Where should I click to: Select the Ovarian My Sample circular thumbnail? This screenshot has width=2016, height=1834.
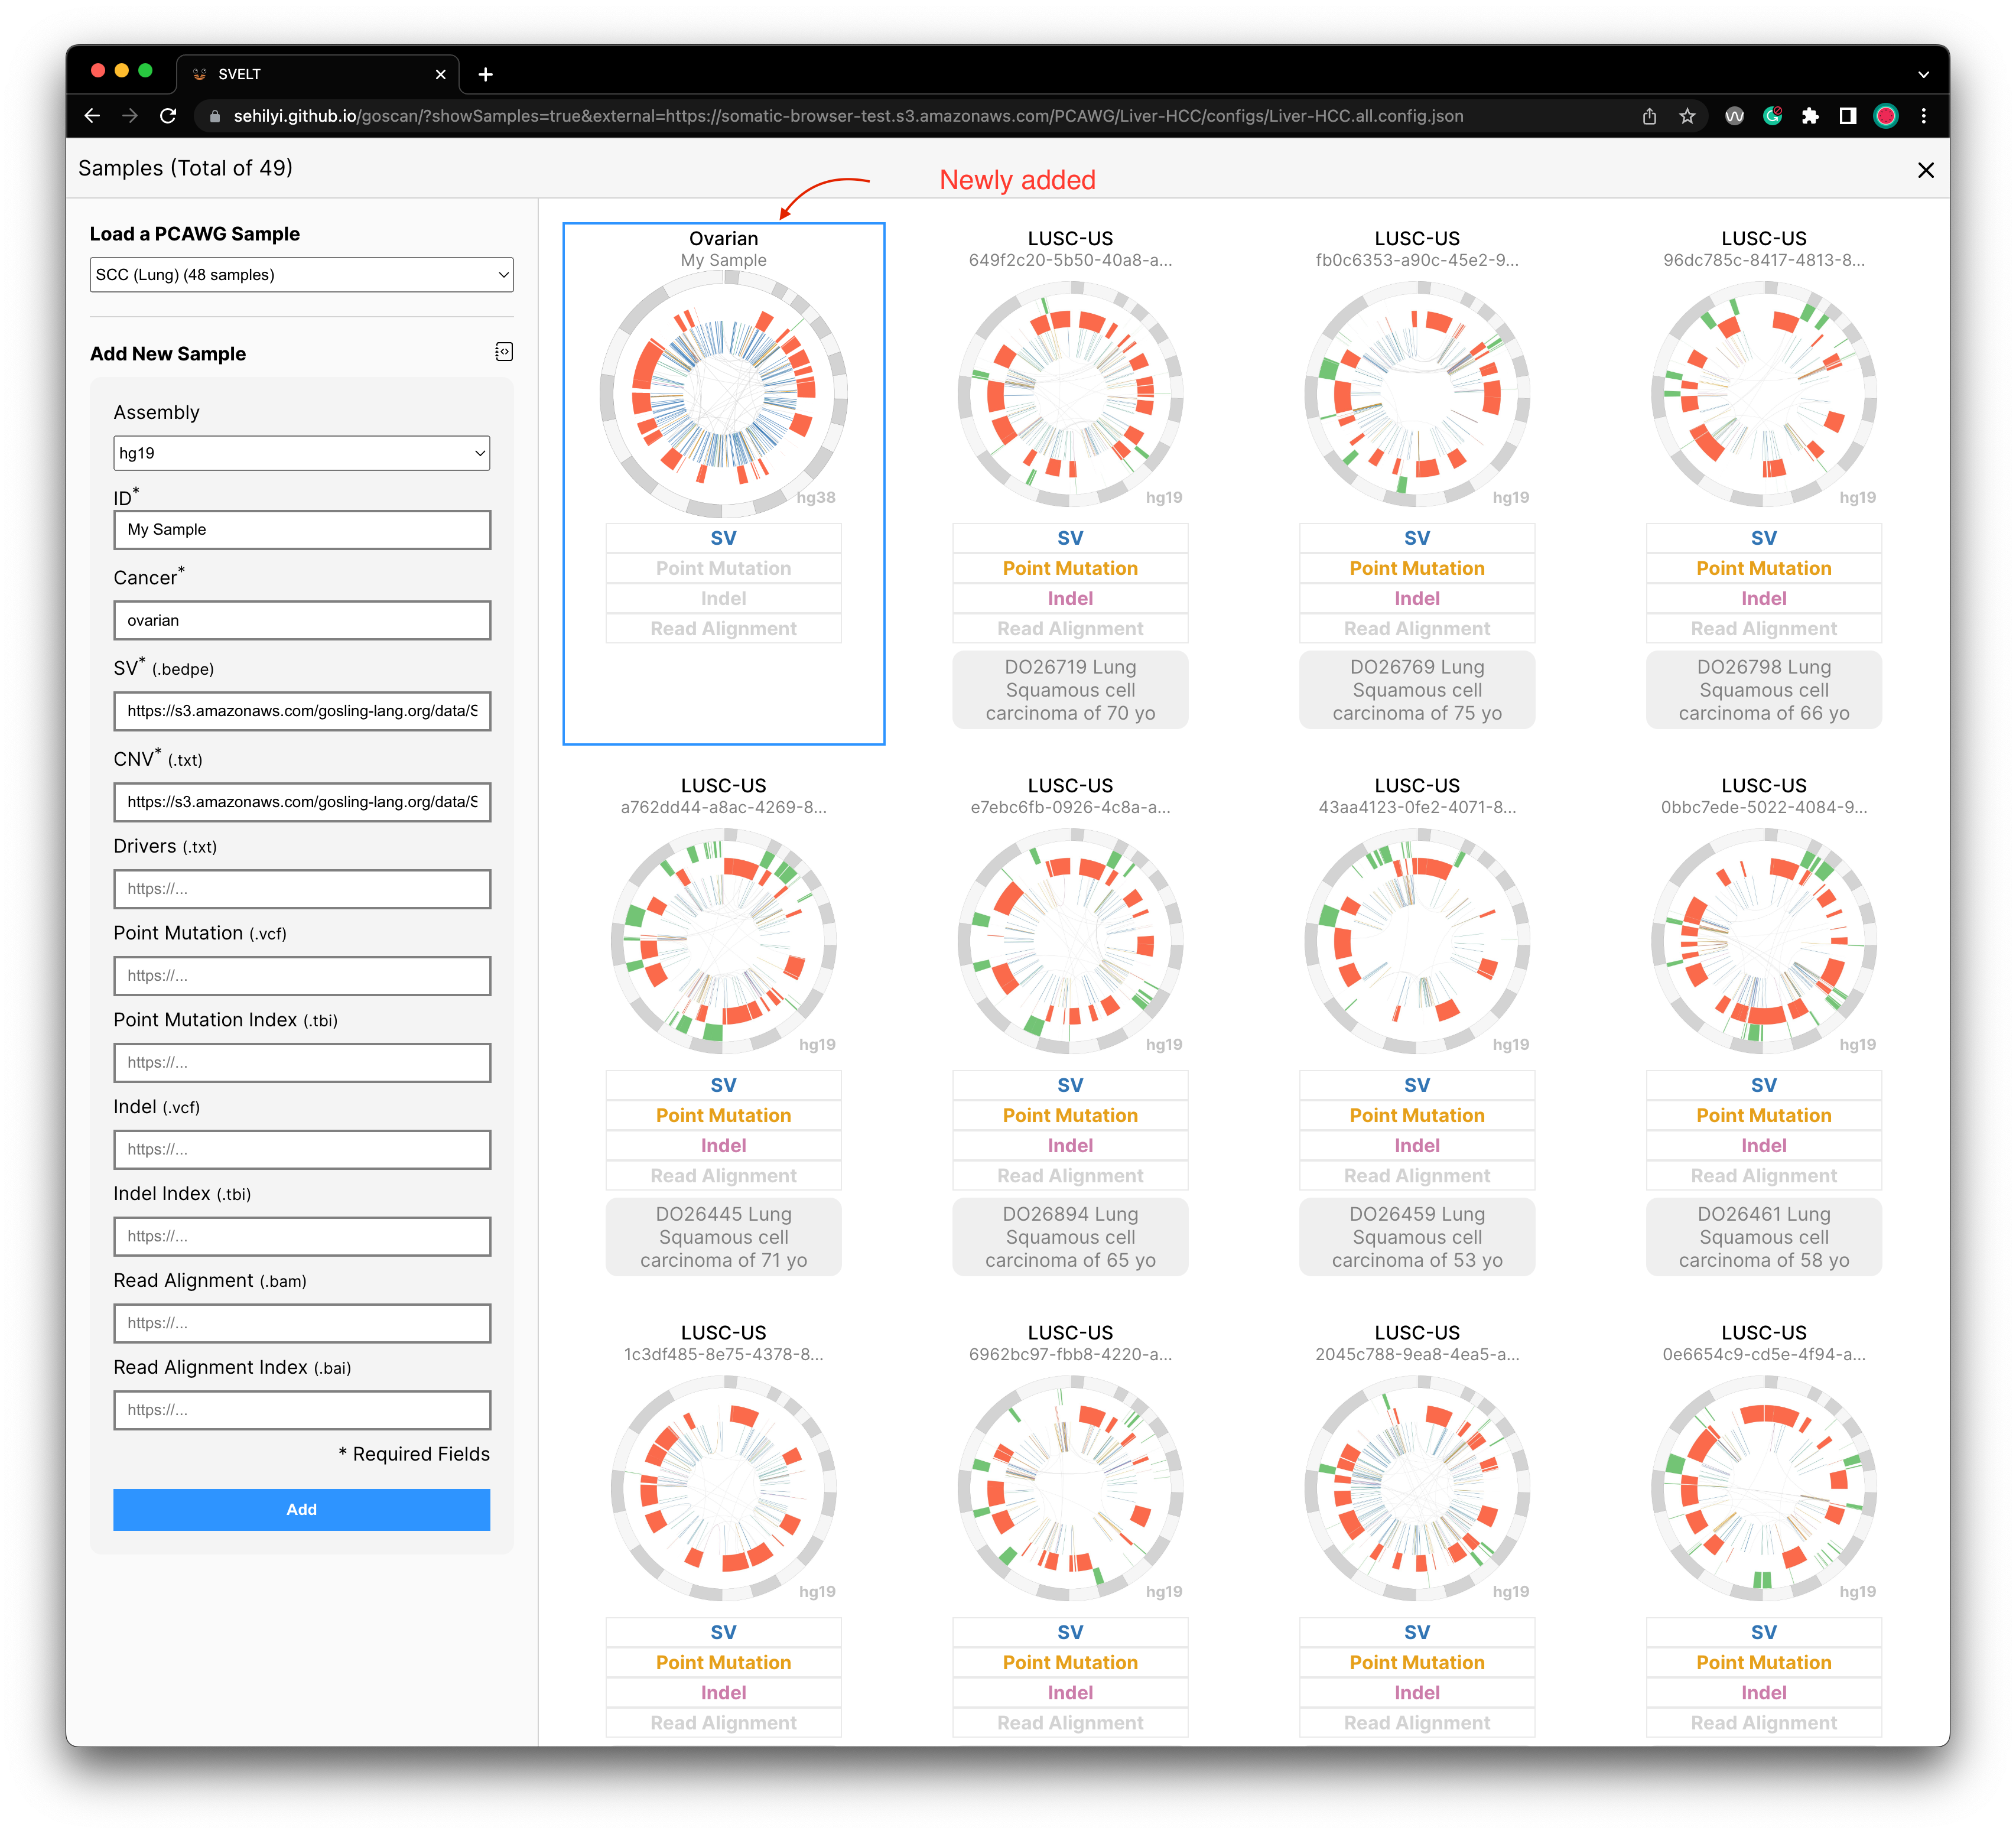[723, 395]
